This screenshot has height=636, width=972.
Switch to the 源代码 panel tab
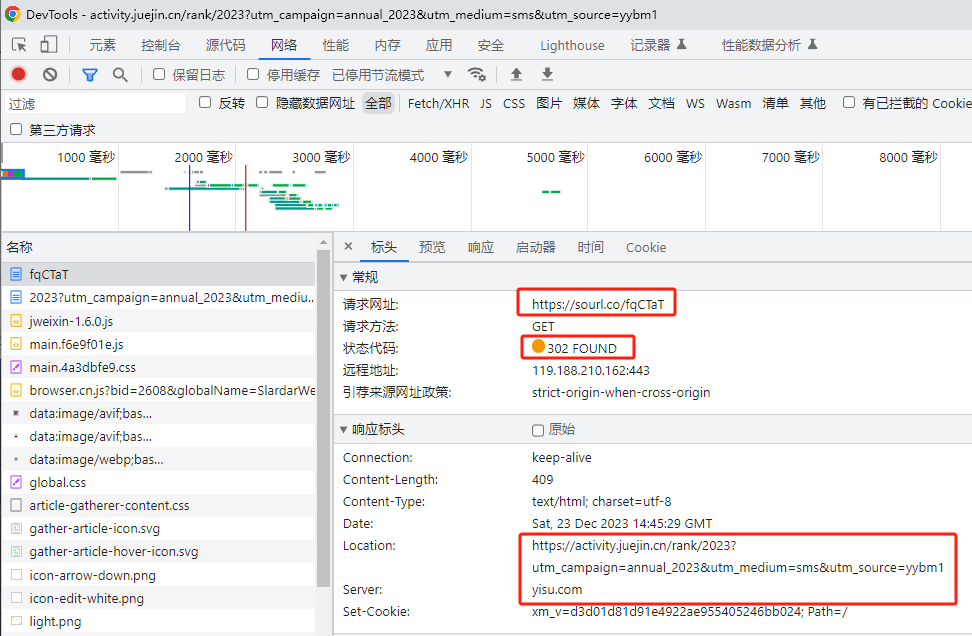pos(226,45)
